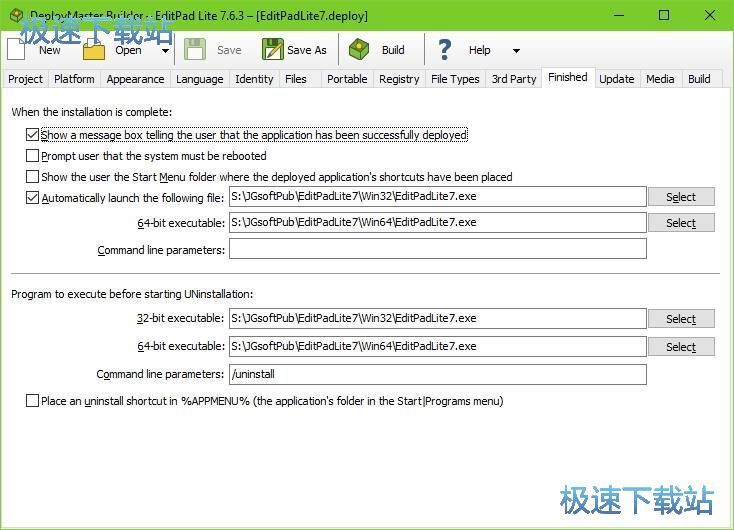Click the Help question mark icon
The height and width of the screenshot is (530, 734).
click(445, 49)
